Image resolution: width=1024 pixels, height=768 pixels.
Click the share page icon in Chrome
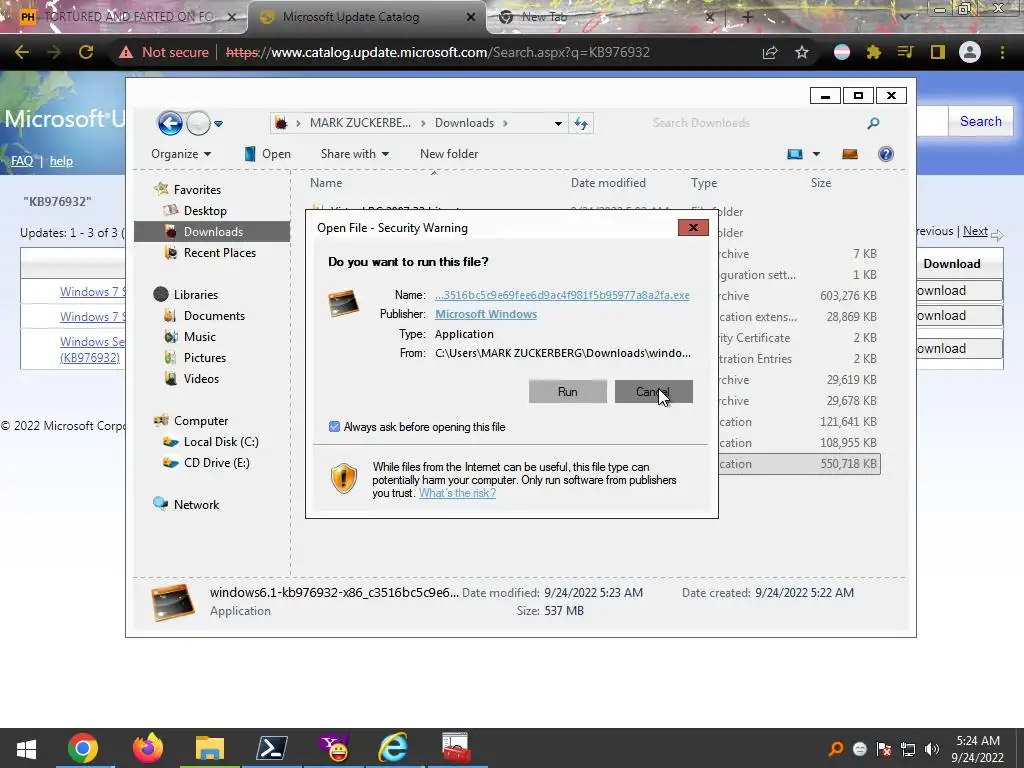pyautogui.click(x=770, y=52)
